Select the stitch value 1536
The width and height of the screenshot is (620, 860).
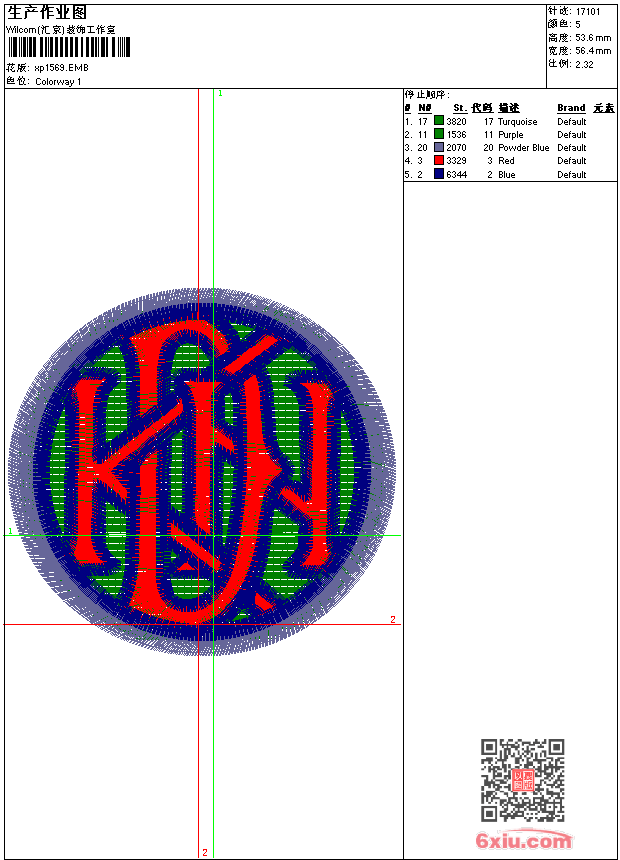(x=456, y=135)
